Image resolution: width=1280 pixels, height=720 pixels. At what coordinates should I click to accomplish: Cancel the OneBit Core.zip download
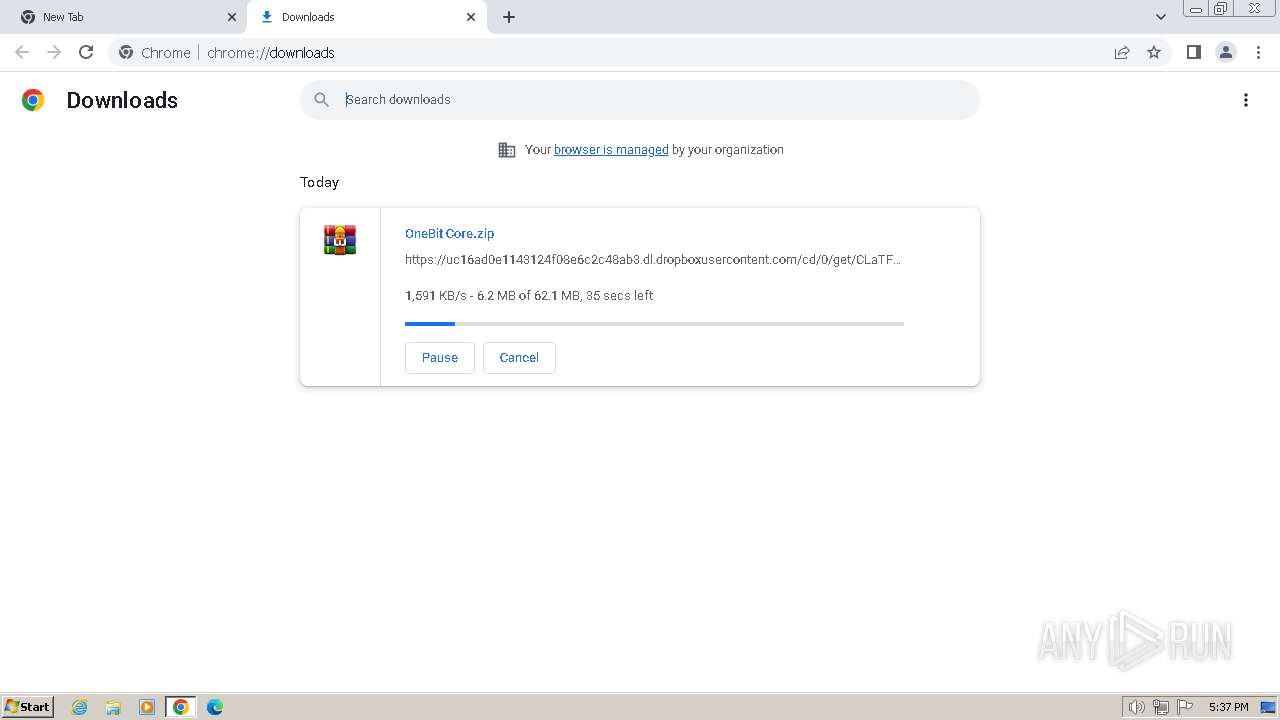[519, 357]
